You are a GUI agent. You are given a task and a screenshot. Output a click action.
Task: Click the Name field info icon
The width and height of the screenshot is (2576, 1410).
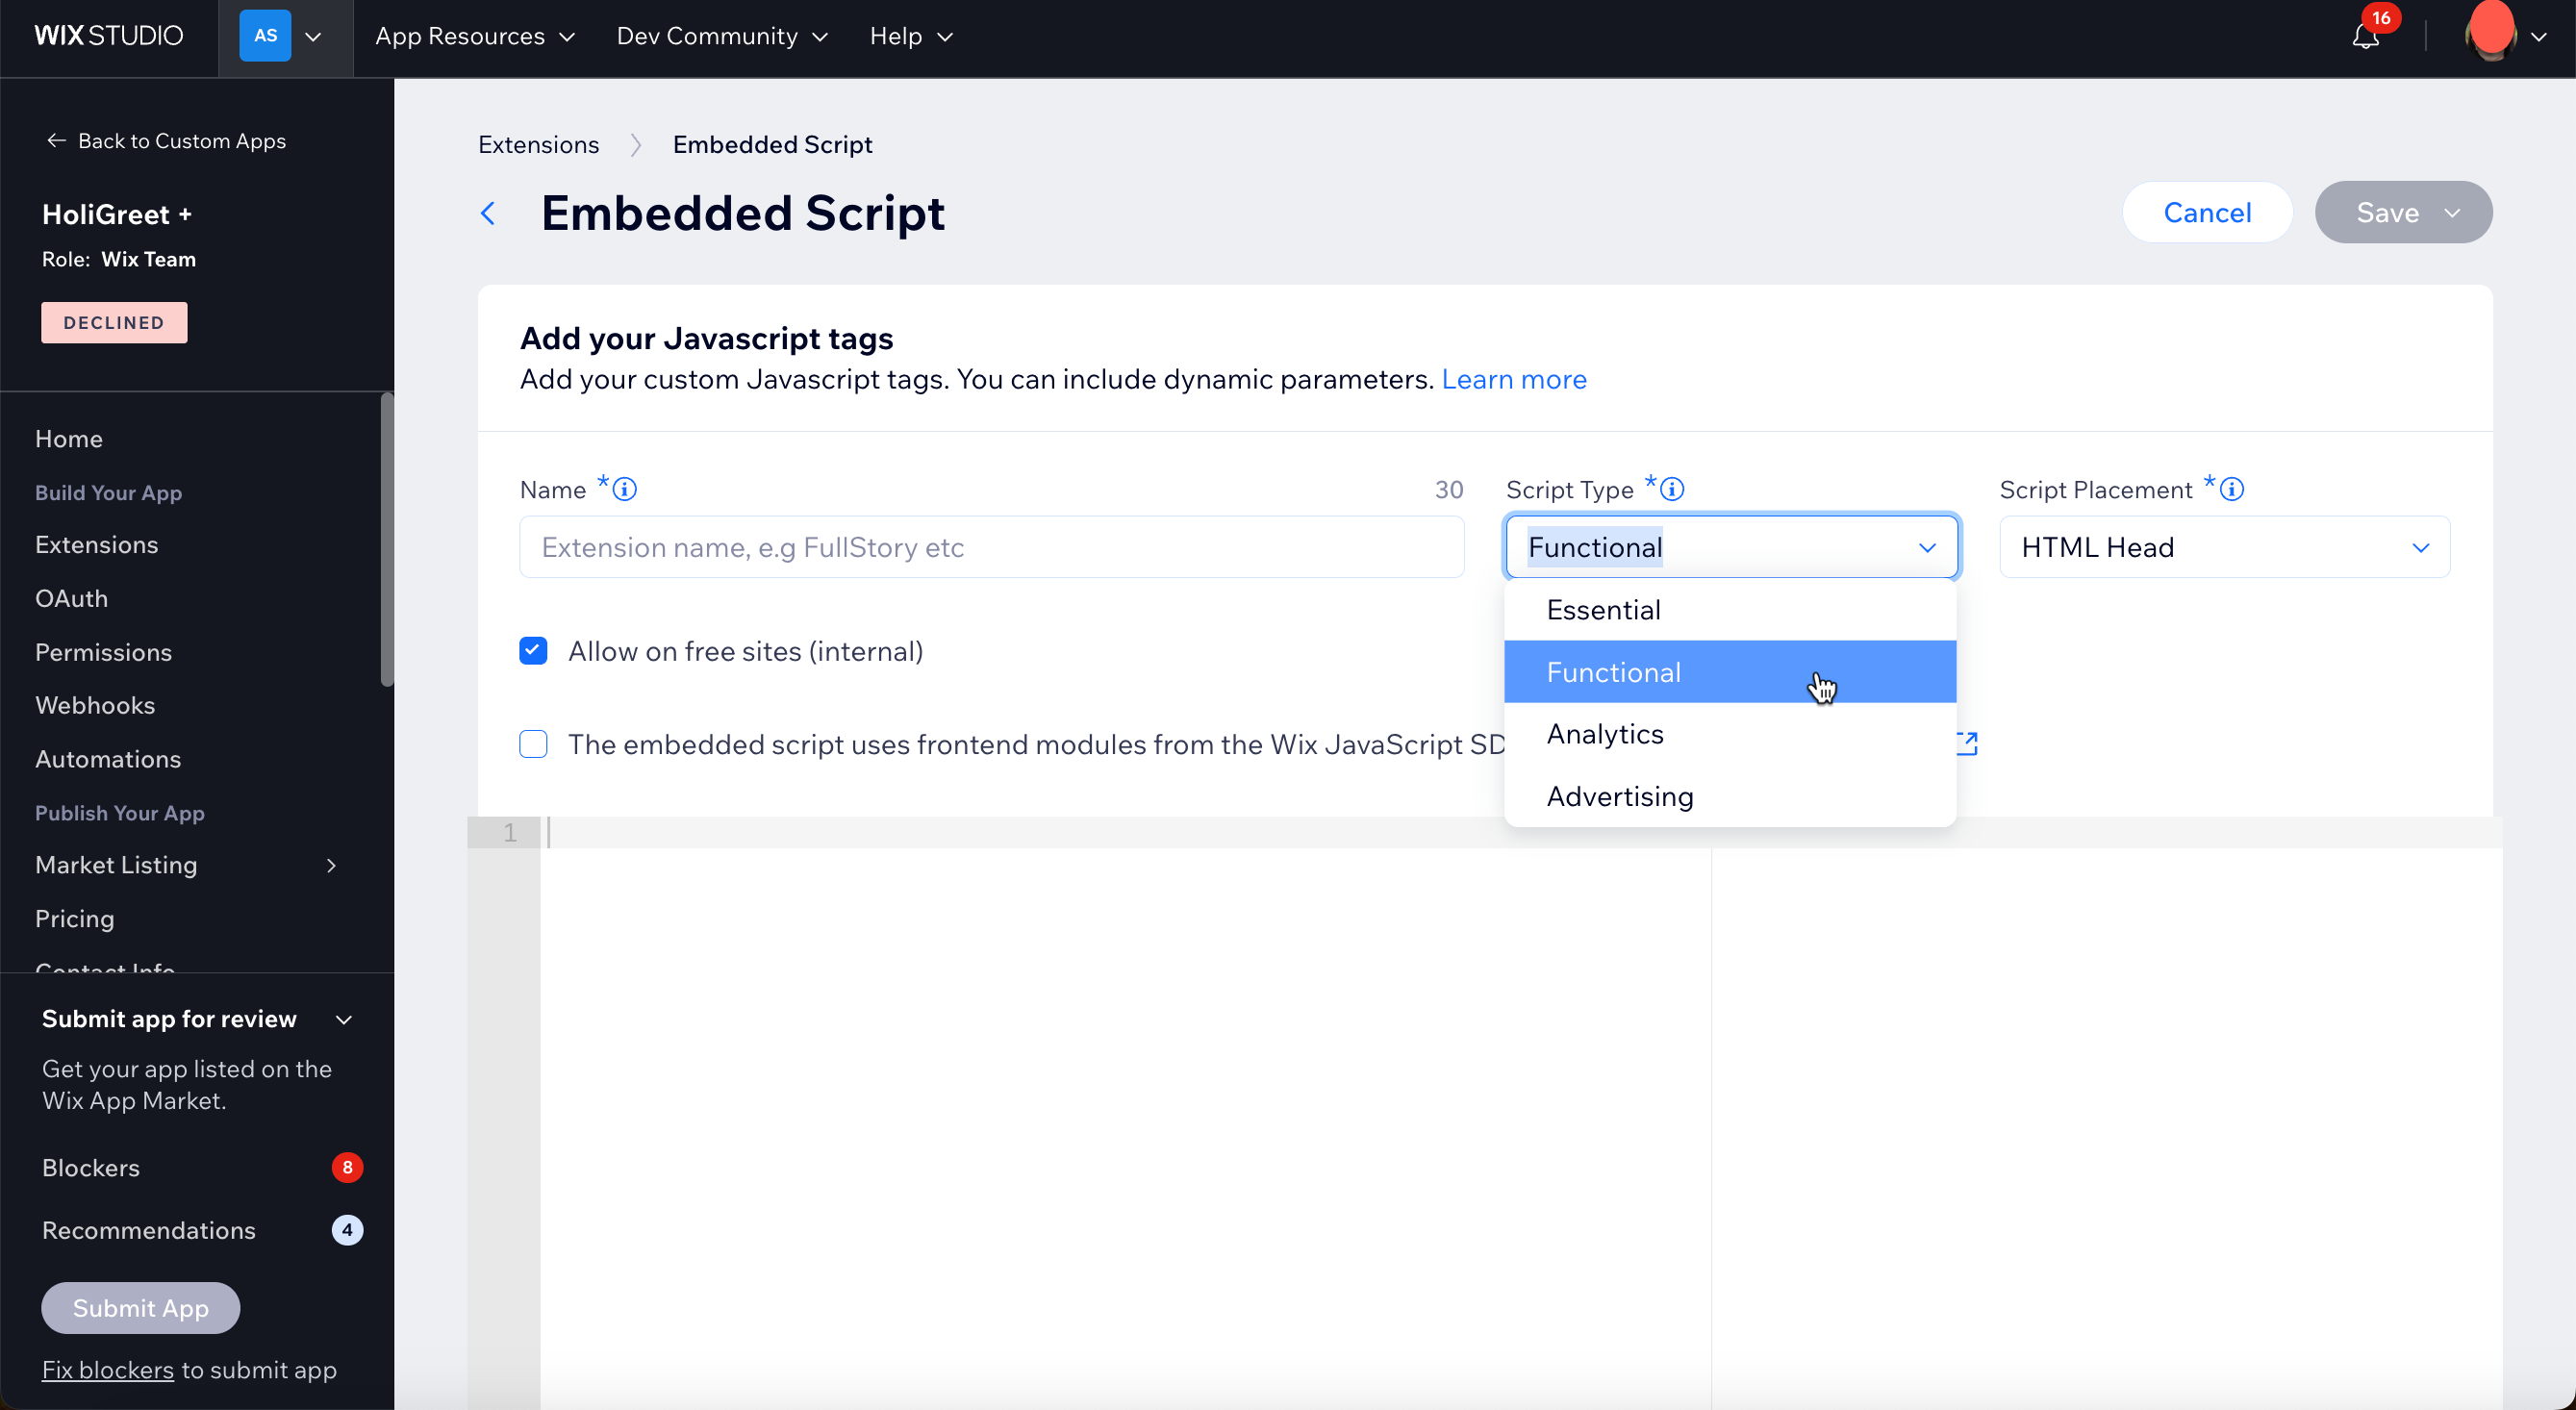[624, 489]
